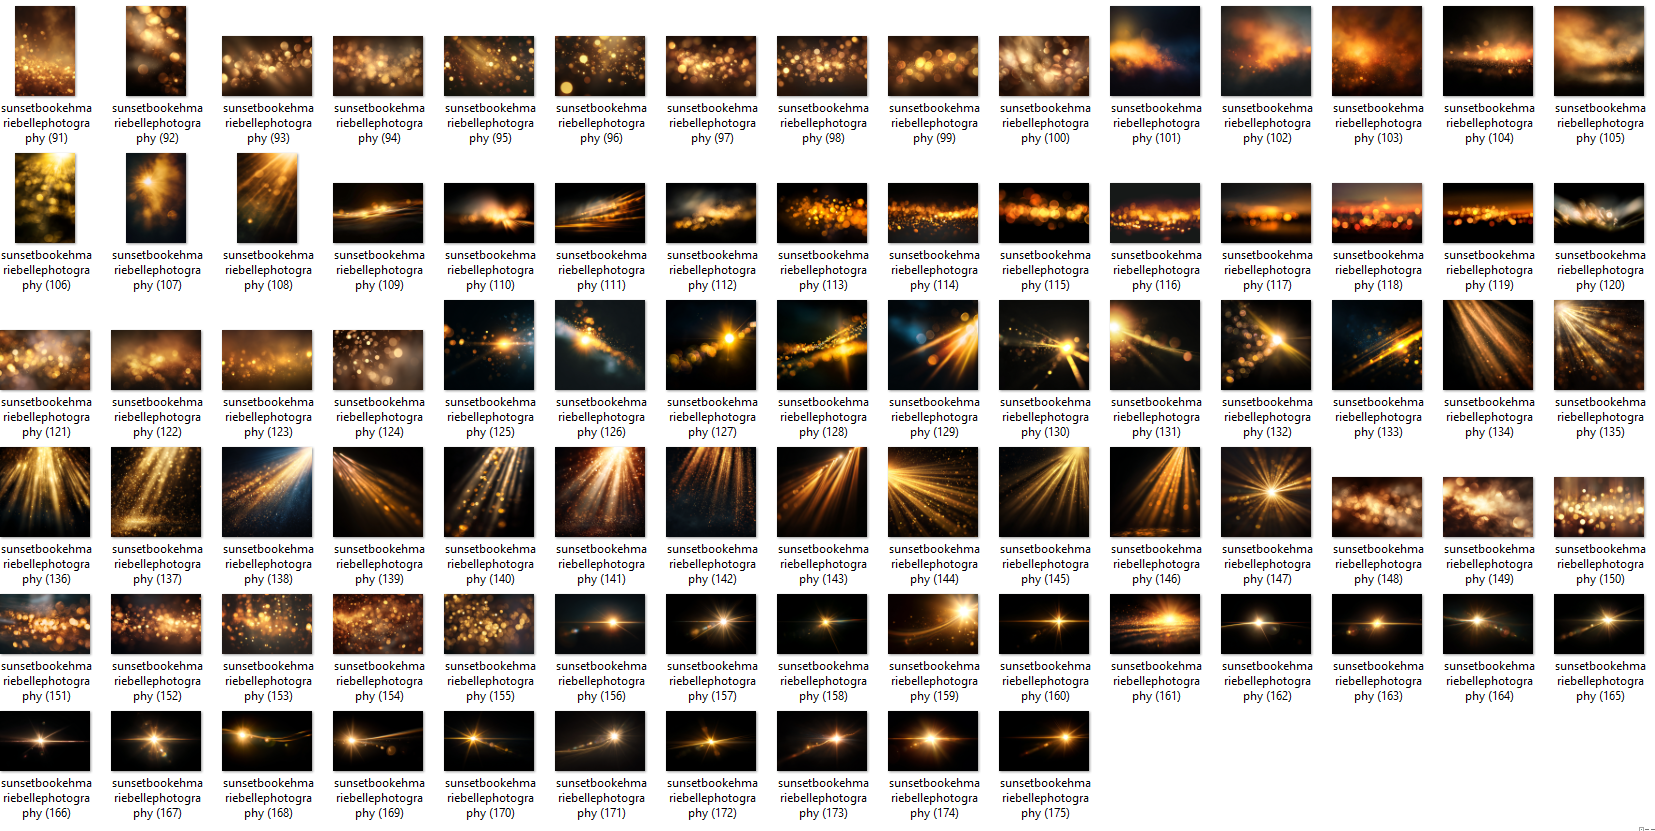Select the thumbnail for phy (147)

[1266, 492]
